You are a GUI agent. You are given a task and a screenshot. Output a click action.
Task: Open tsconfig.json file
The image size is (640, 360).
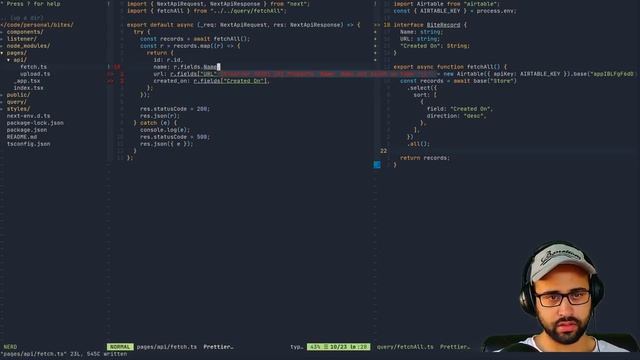point(28,144)
